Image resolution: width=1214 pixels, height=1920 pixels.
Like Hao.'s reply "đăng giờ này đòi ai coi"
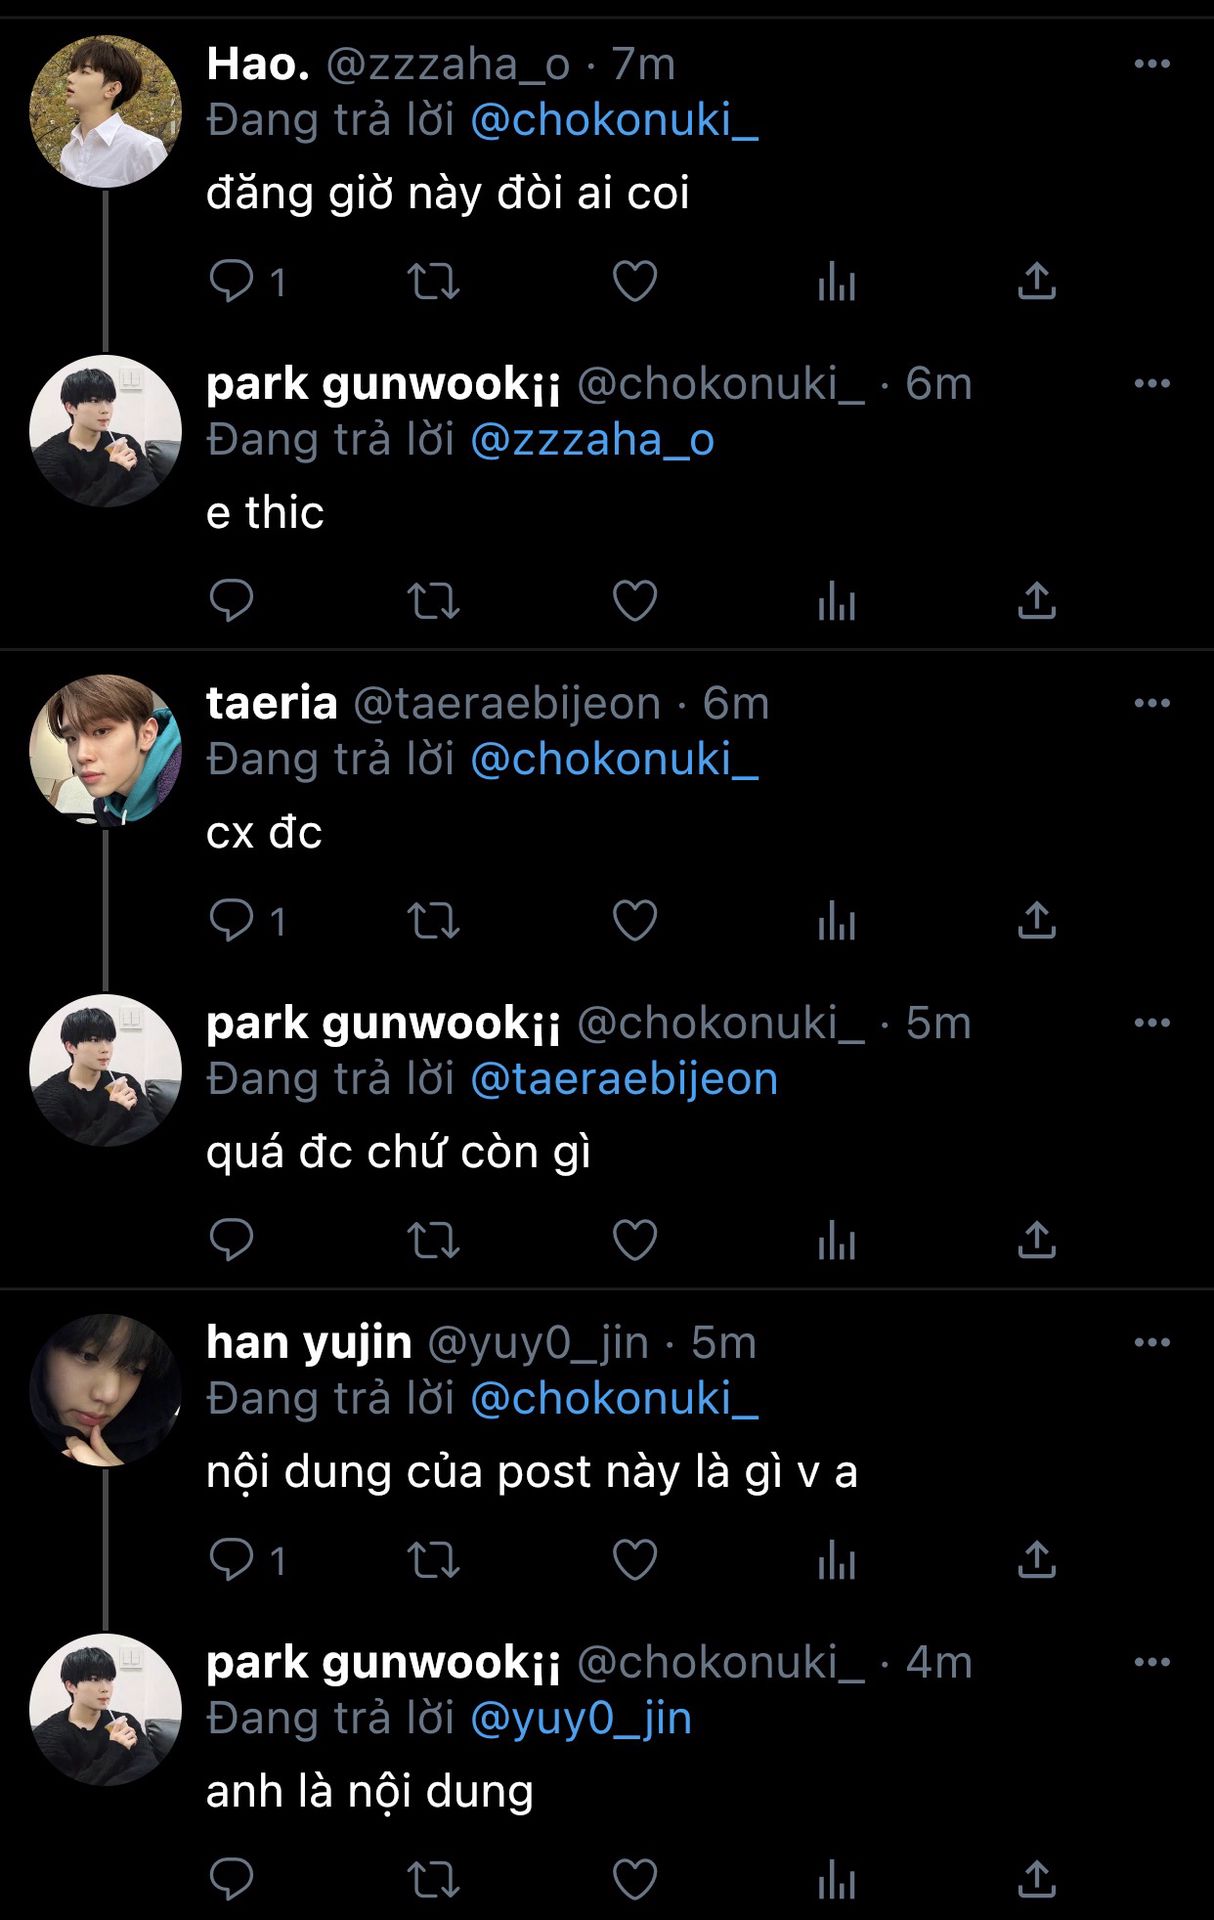pyautogui.click(x=634, y=281)
